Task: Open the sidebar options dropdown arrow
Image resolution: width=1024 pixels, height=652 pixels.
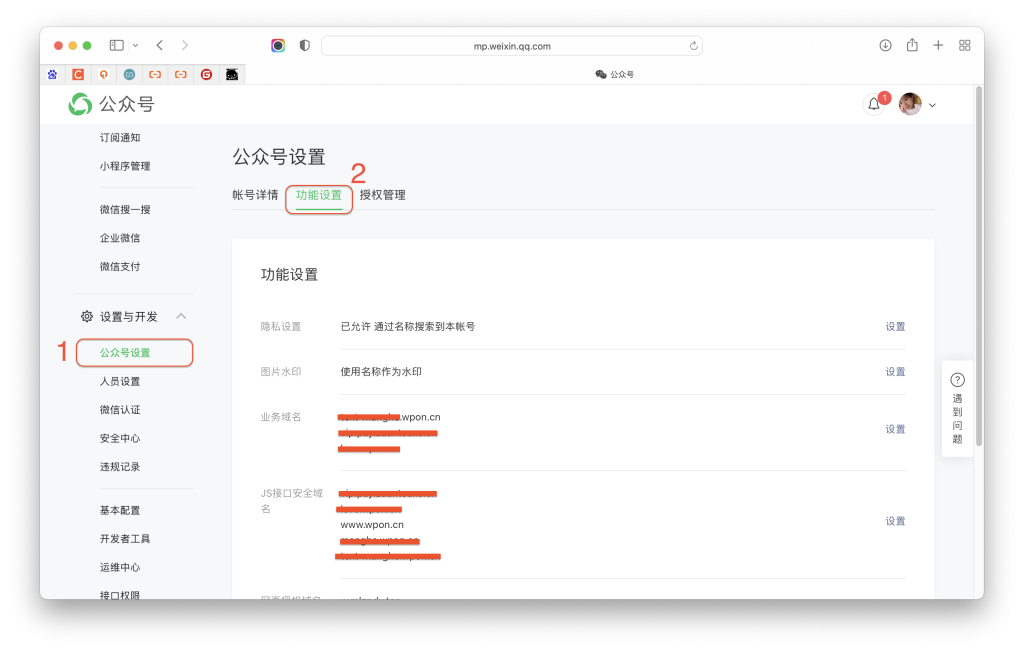Action: (x=135, y=46)
